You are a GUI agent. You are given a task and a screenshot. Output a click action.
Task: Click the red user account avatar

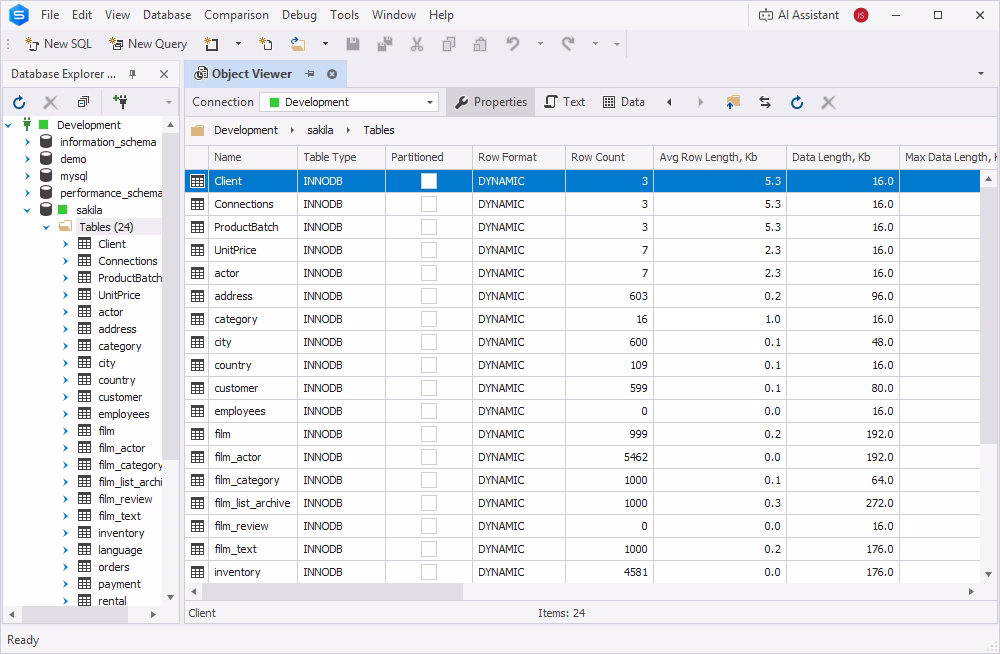(861, 15)
